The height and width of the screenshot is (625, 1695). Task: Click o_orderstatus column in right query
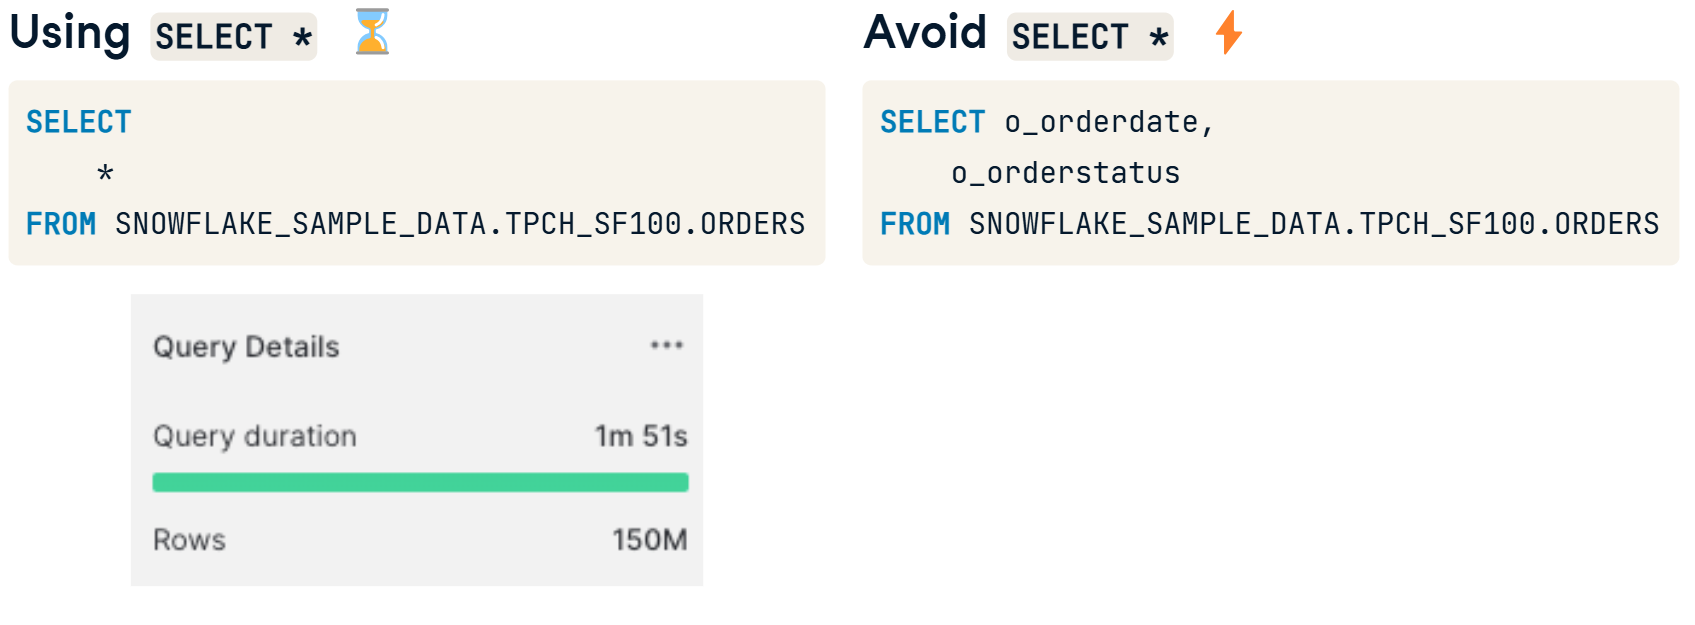pyautogui.click(x=1066, y=173)
